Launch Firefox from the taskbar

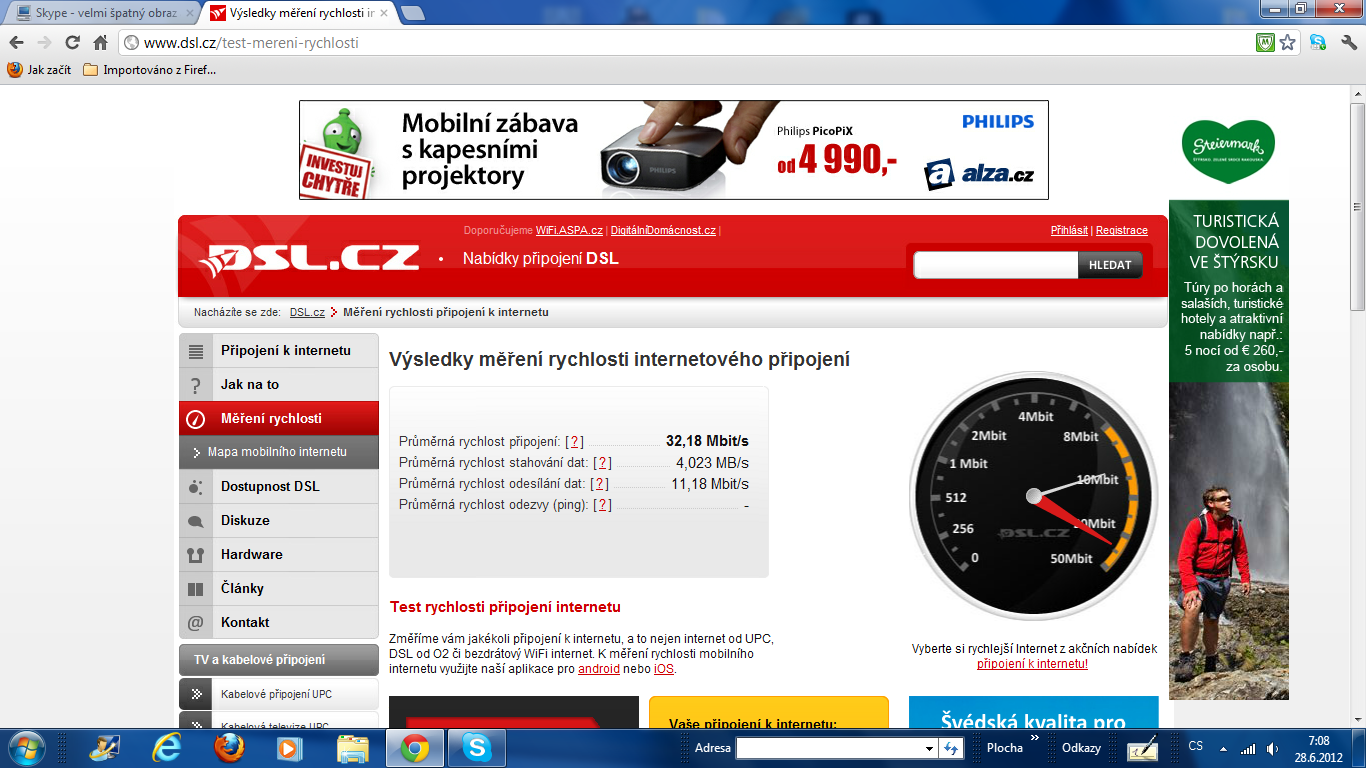pos(229,748)
